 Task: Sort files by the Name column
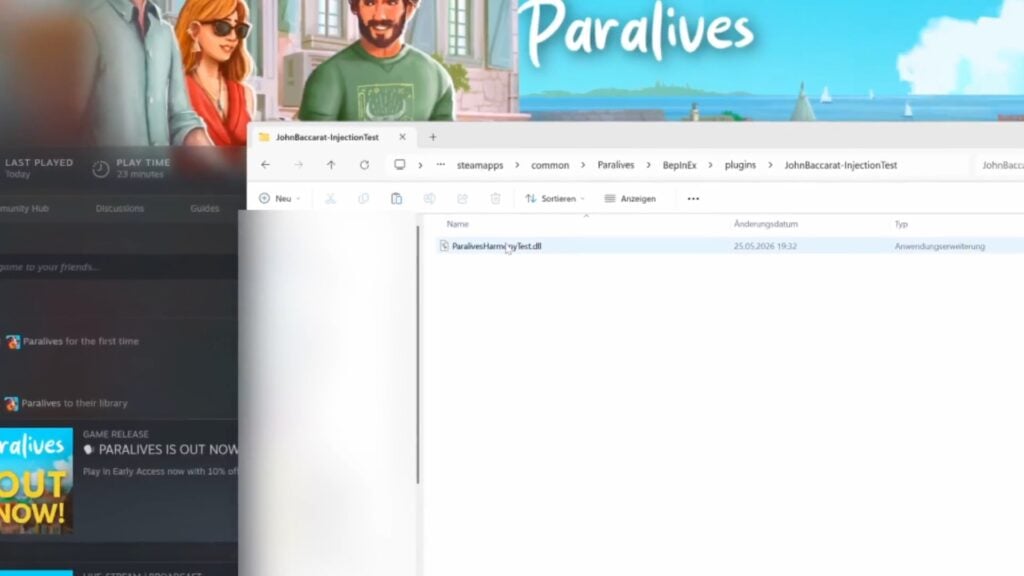click(x=458, y=224)
